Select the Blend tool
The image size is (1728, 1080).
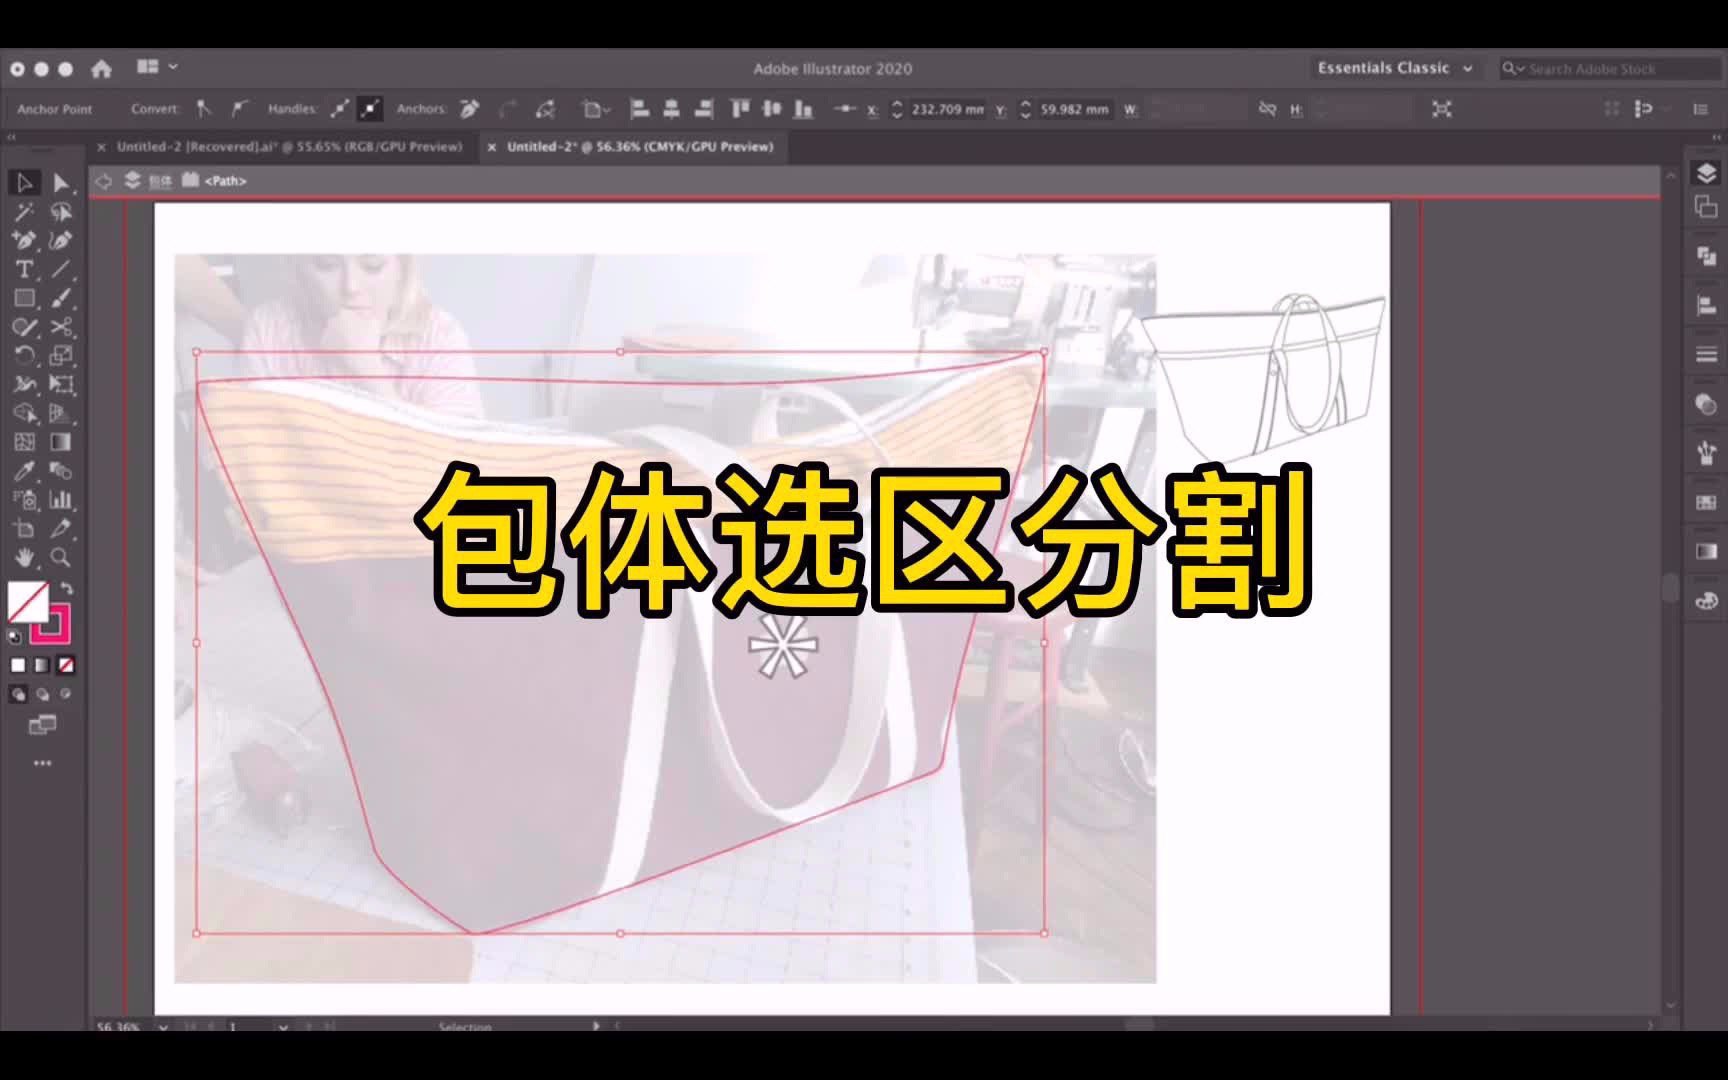click(61, 471)
